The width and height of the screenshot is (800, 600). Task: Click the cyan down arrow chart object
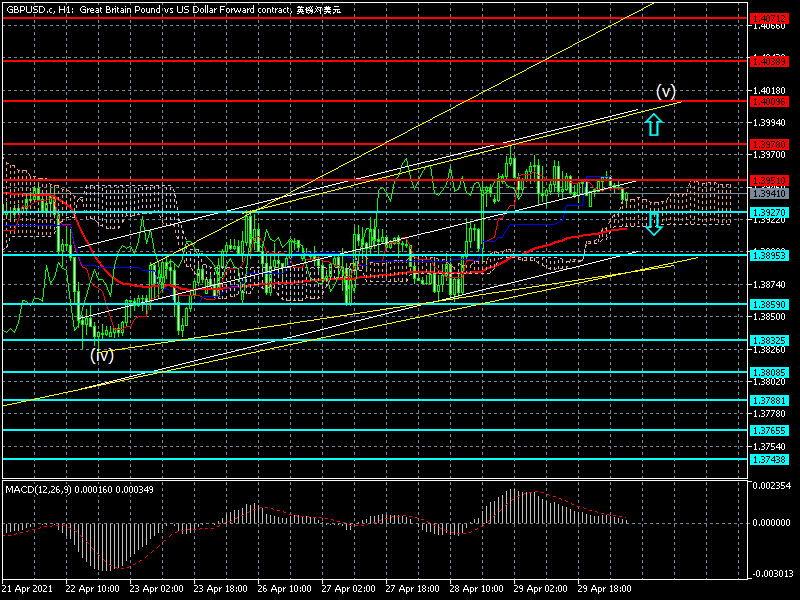[654, 224]
